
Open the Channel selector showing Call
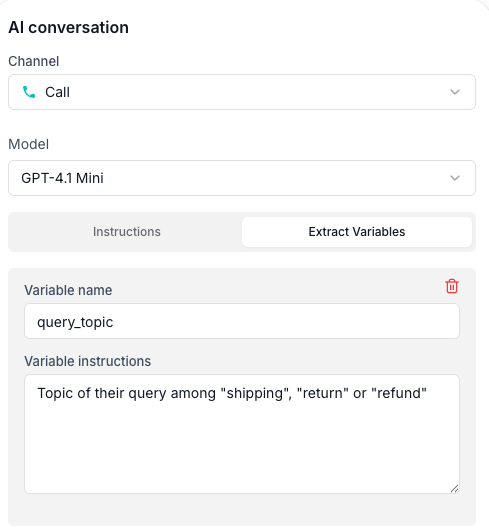click(242, 92)
